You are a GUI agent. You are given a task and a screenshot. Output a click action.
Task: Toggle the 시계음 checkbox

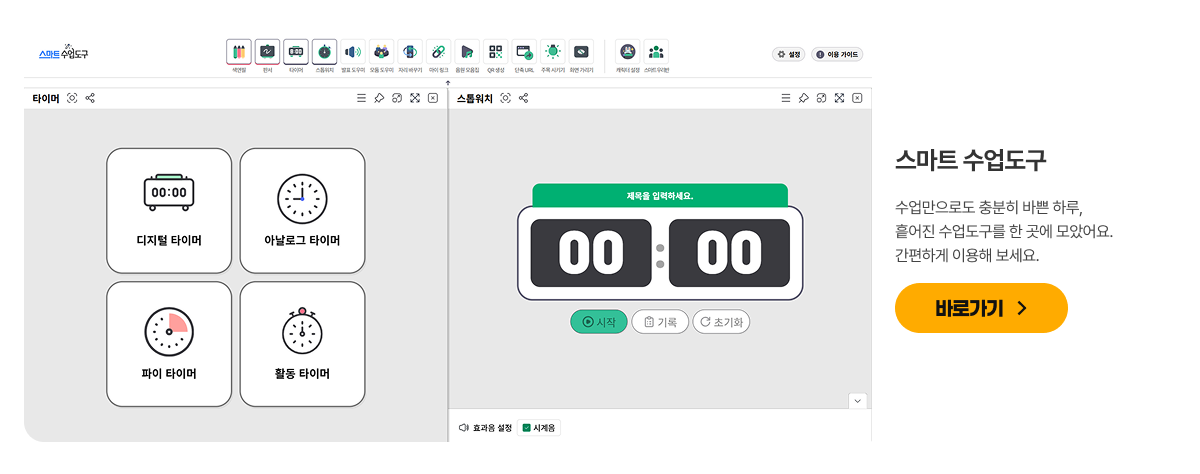tap(527, 428)
